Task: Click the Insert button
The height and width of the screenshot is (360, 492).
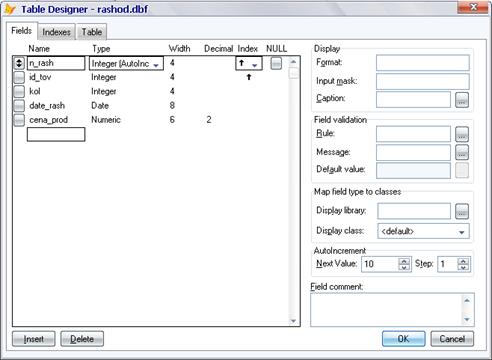Action: coord(34,339)
